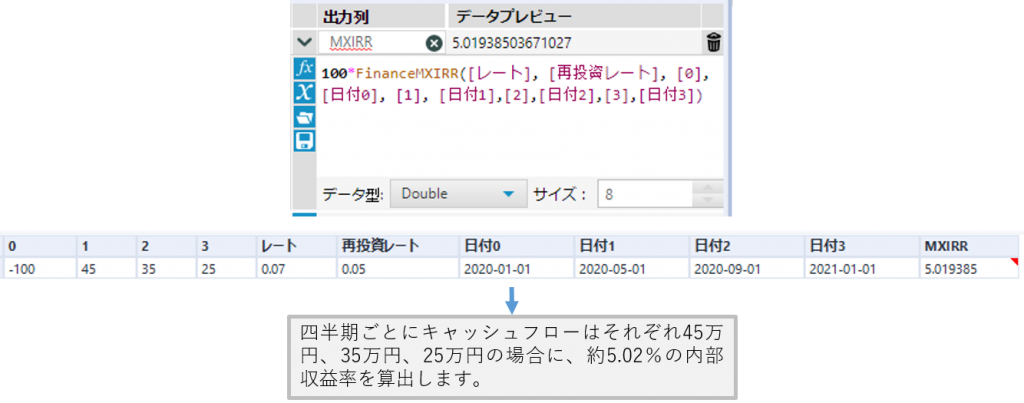Collapse the MXIRR expression block

pyautogui.click(x=304, y=43)
